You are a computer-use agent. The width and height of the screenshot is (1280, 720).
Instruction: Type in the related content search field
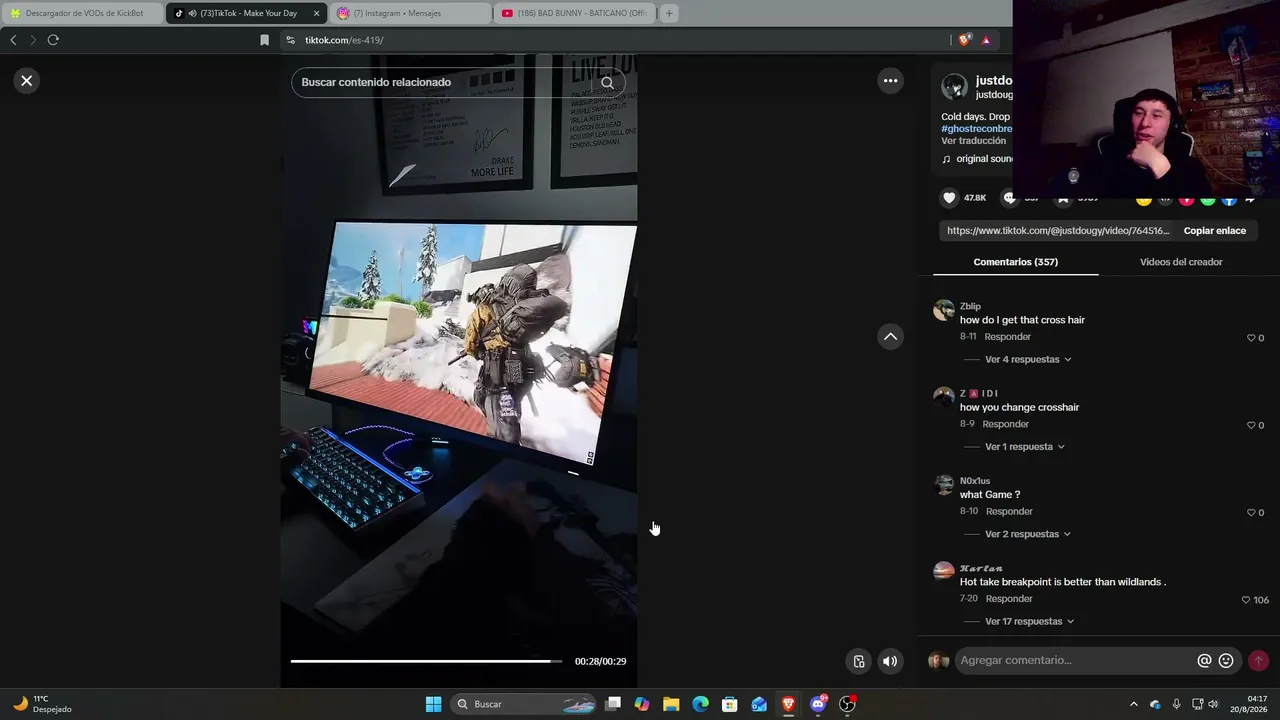(x=448, y=82)
